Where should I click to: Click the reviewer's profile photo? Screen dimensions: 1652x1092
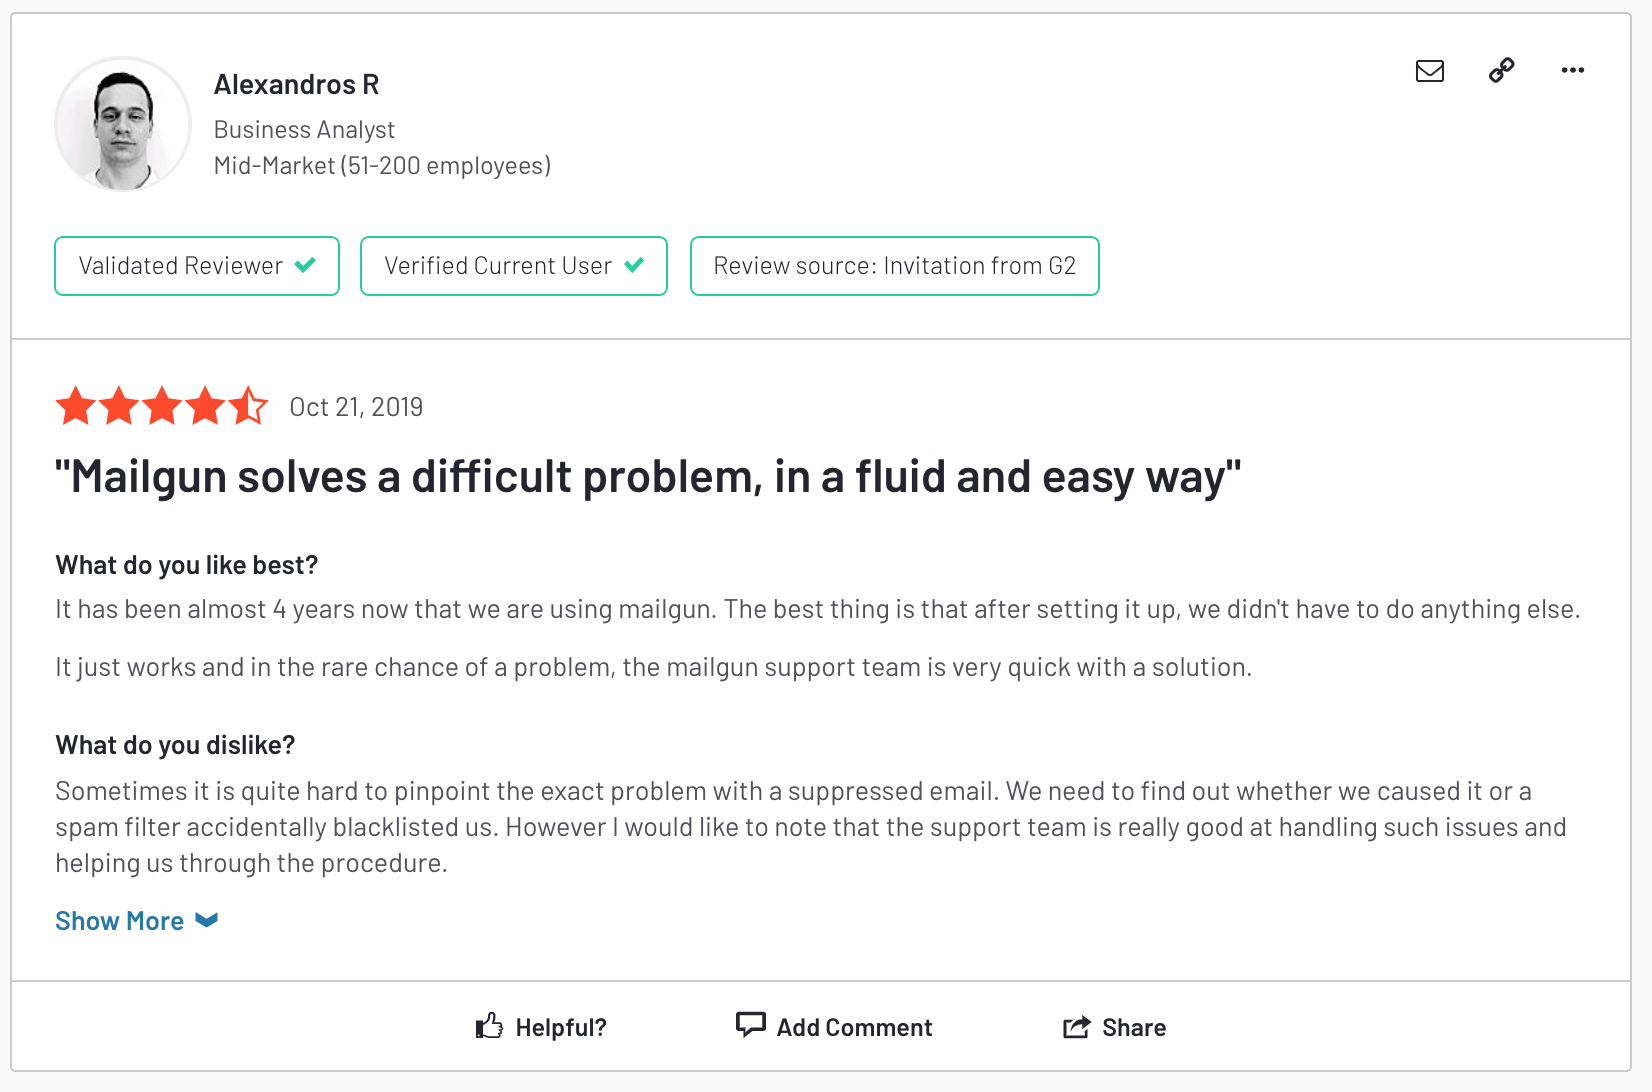coord(123,124)
